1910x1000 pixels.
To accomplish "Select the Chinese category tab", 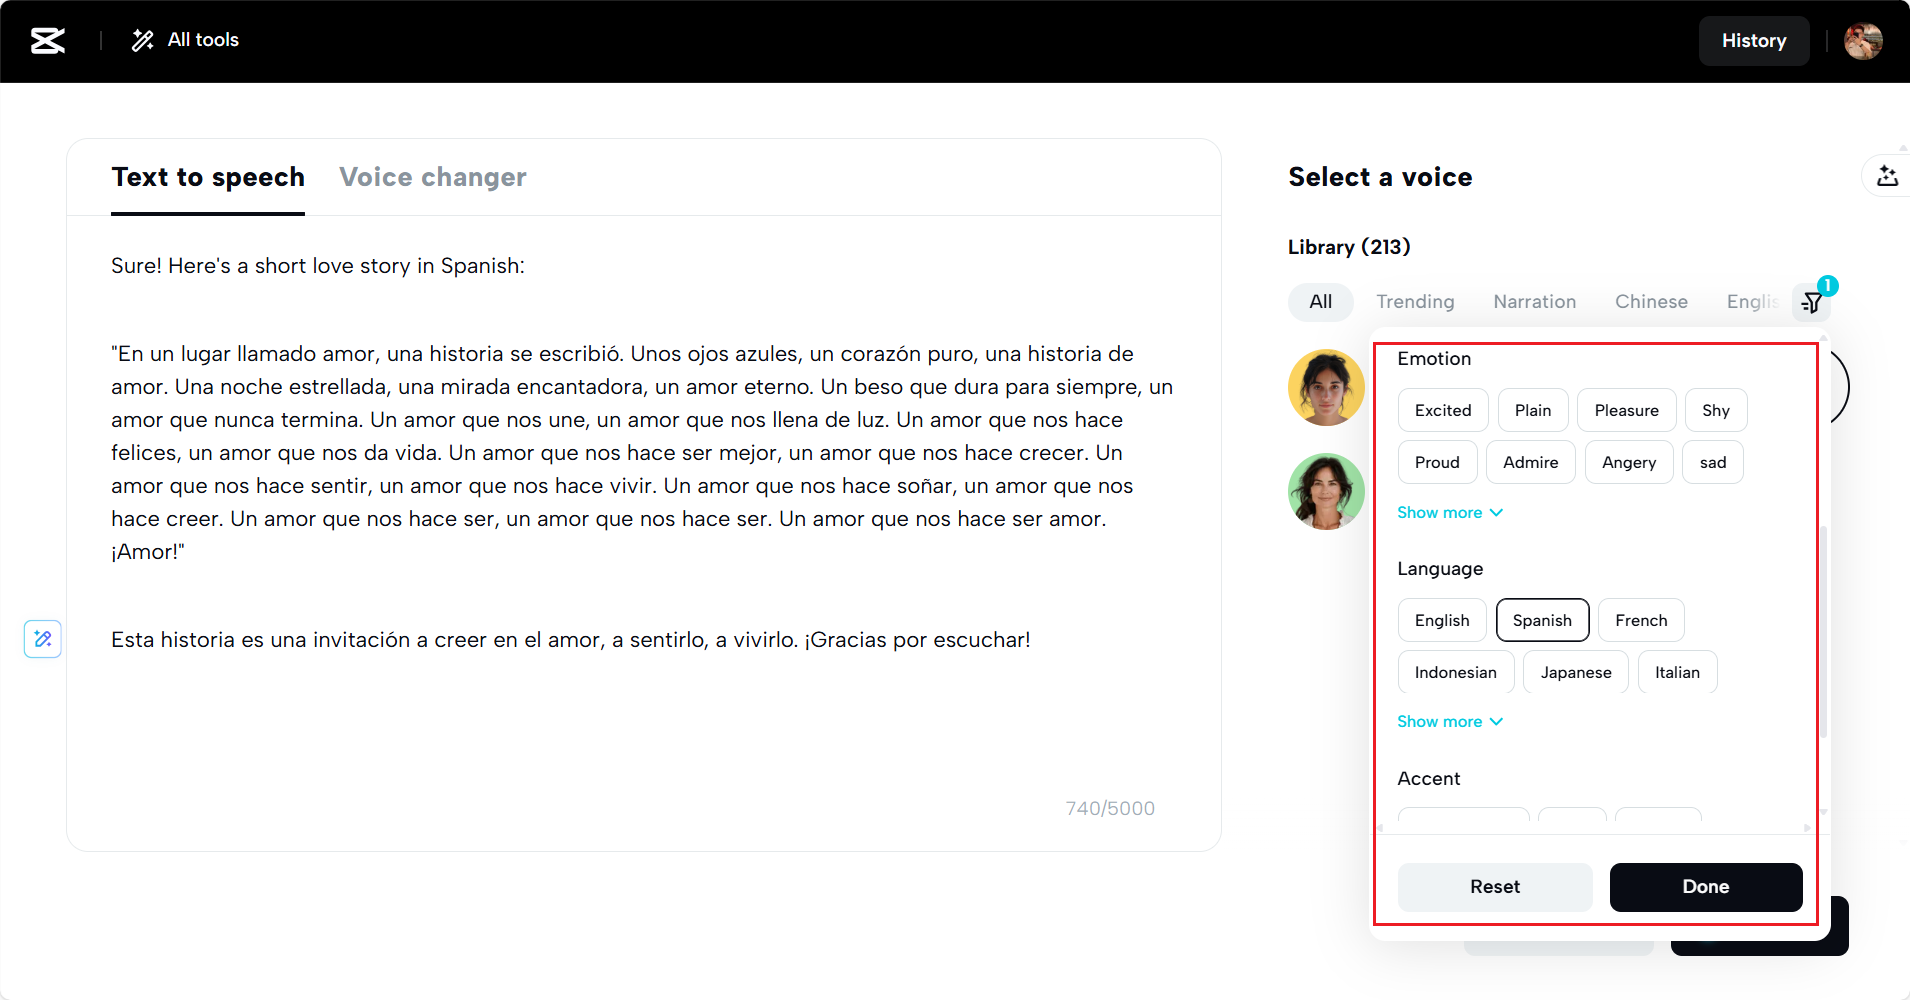I will click(x=1651, y=302).
